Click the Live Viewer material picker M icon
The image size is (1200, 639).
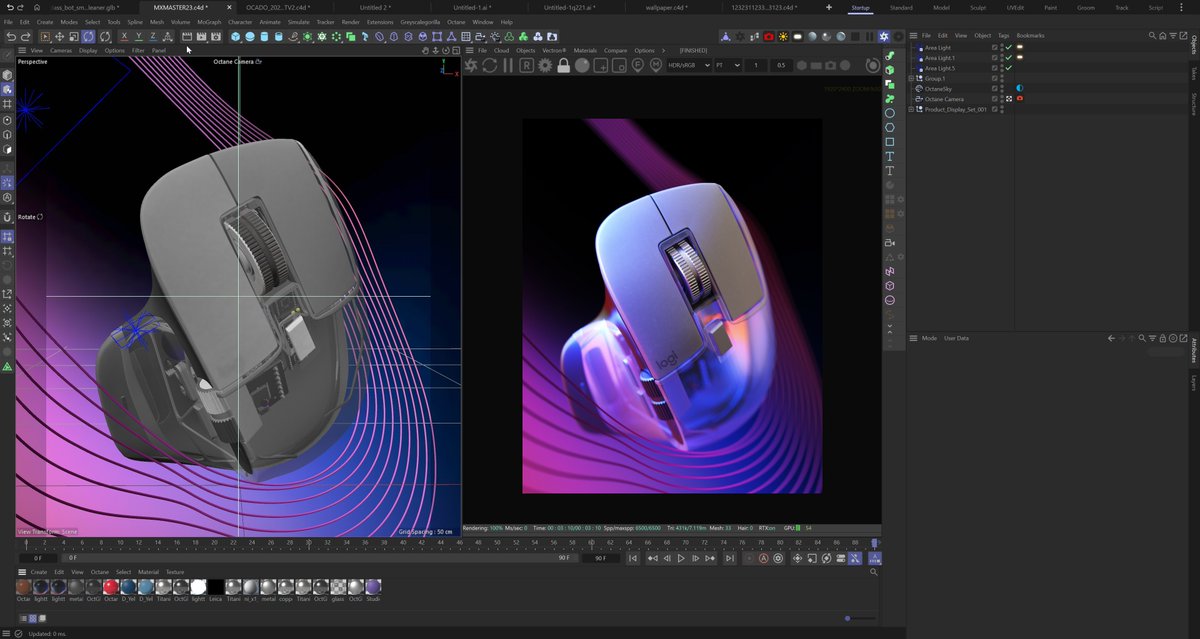tap(656, 65)
